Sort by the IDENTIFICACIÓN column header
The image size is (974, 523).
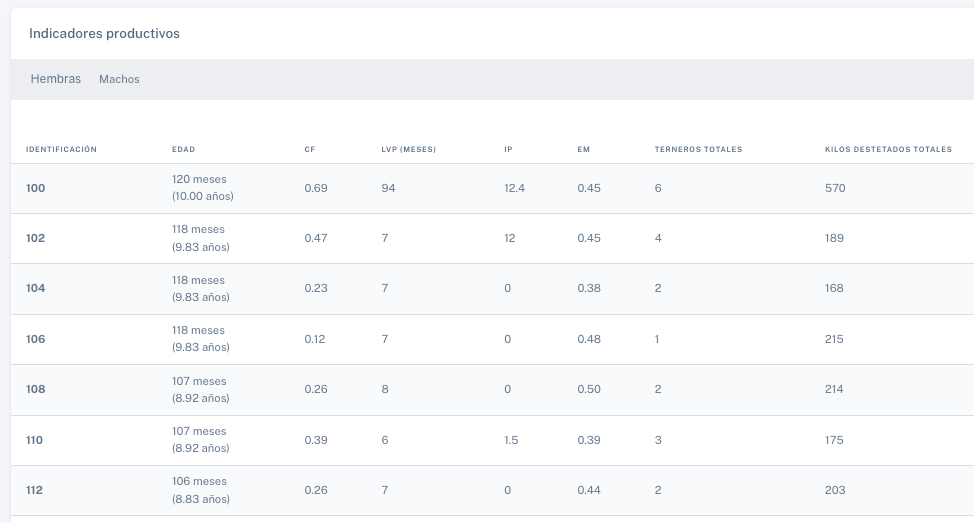[61, 149]
